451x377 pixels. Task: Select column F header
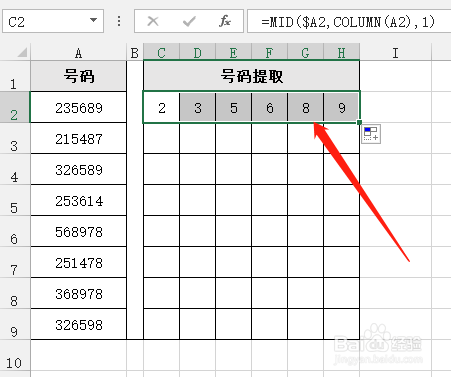(269, 52)
